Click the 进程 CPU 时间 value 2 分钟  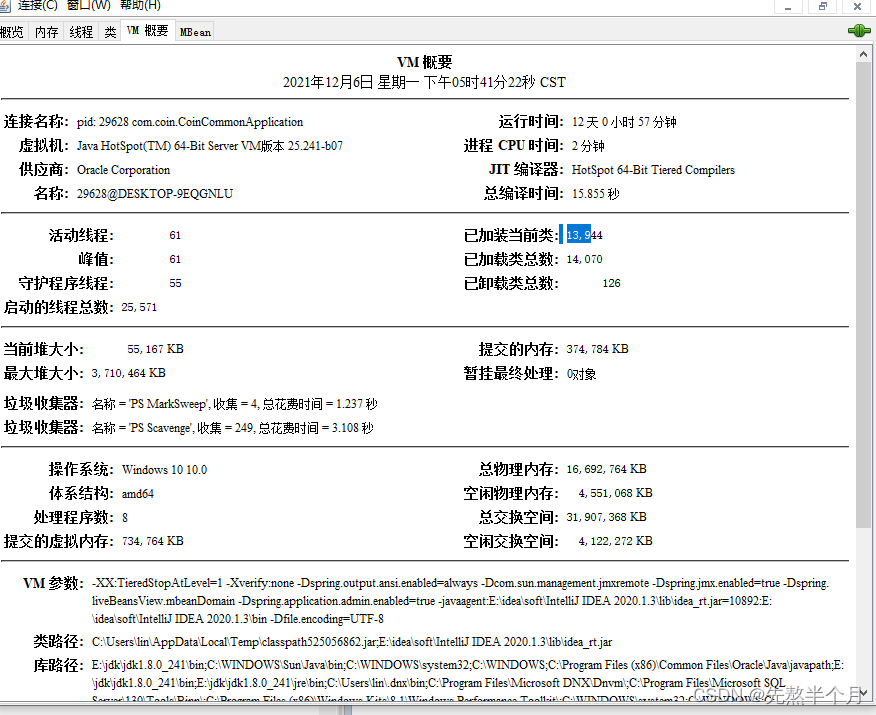588,146
